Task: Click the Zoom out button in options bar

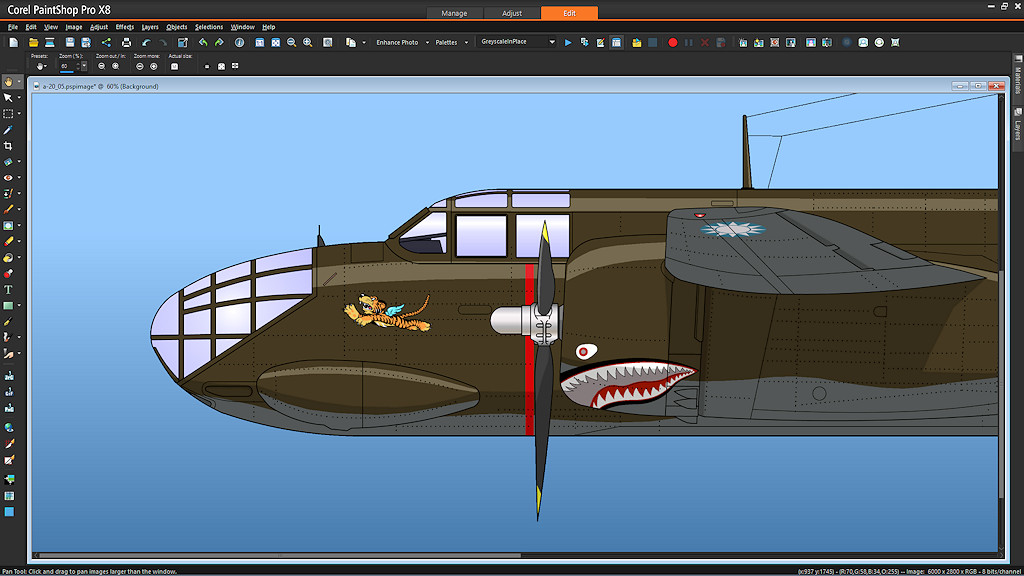Action: coord(101,67)
